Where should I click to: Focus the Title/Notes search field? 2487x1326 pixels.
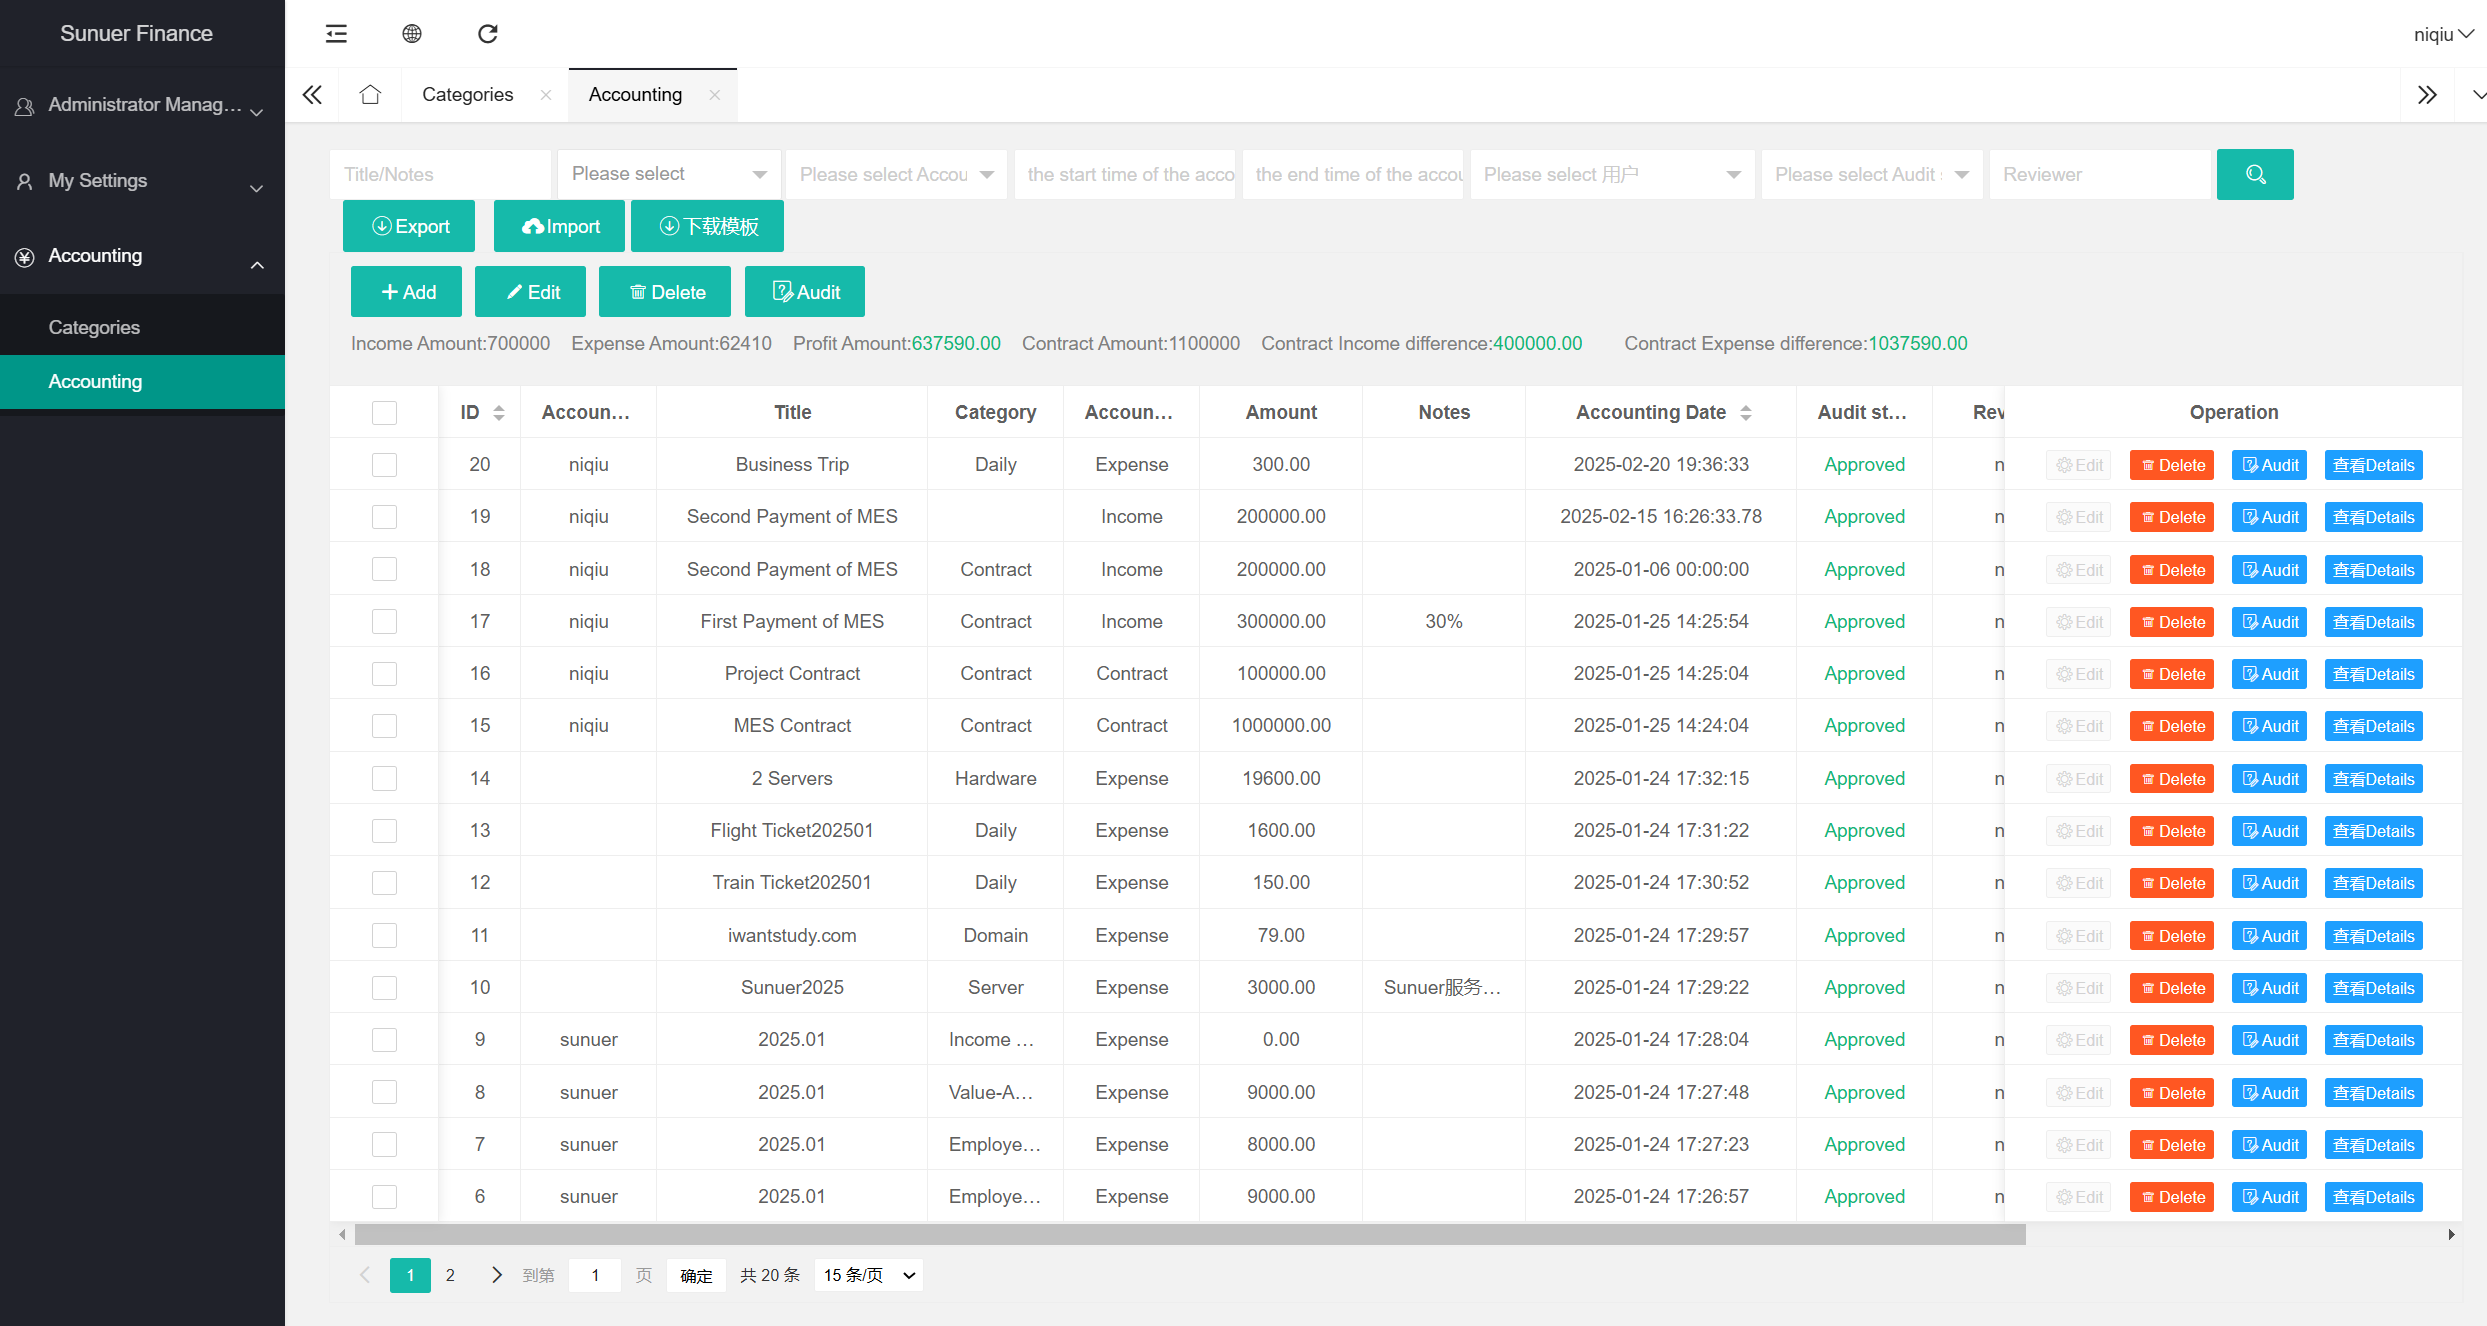(440, 174)
